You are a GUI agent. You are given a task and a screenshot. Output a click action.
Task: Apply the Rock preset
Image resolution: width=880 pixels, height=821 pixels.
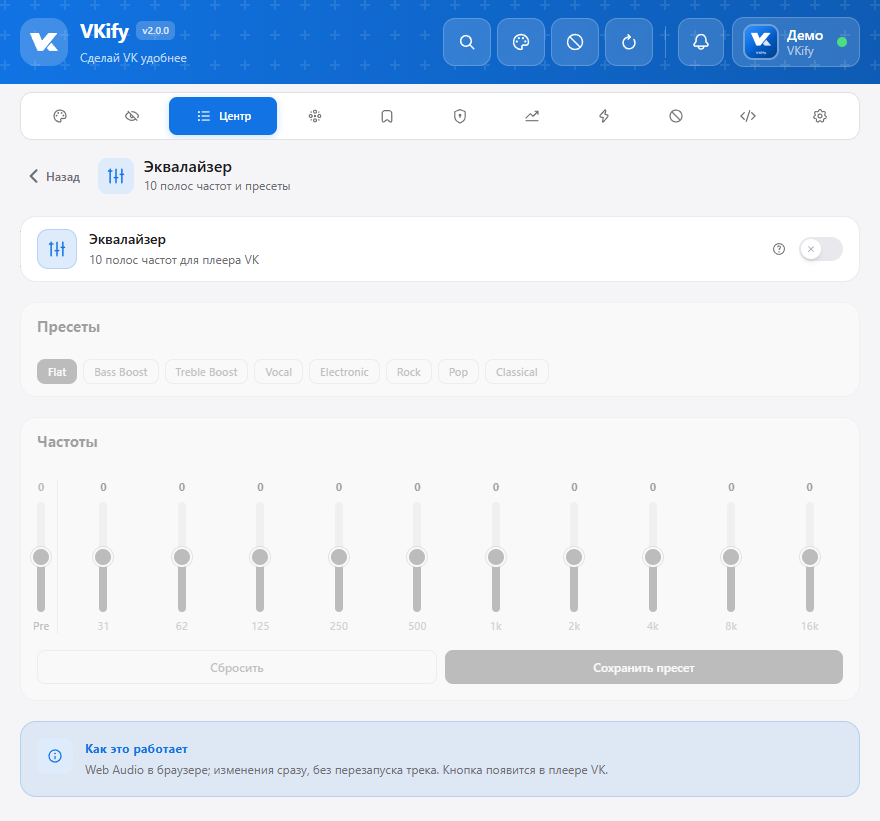coord(409,372)
